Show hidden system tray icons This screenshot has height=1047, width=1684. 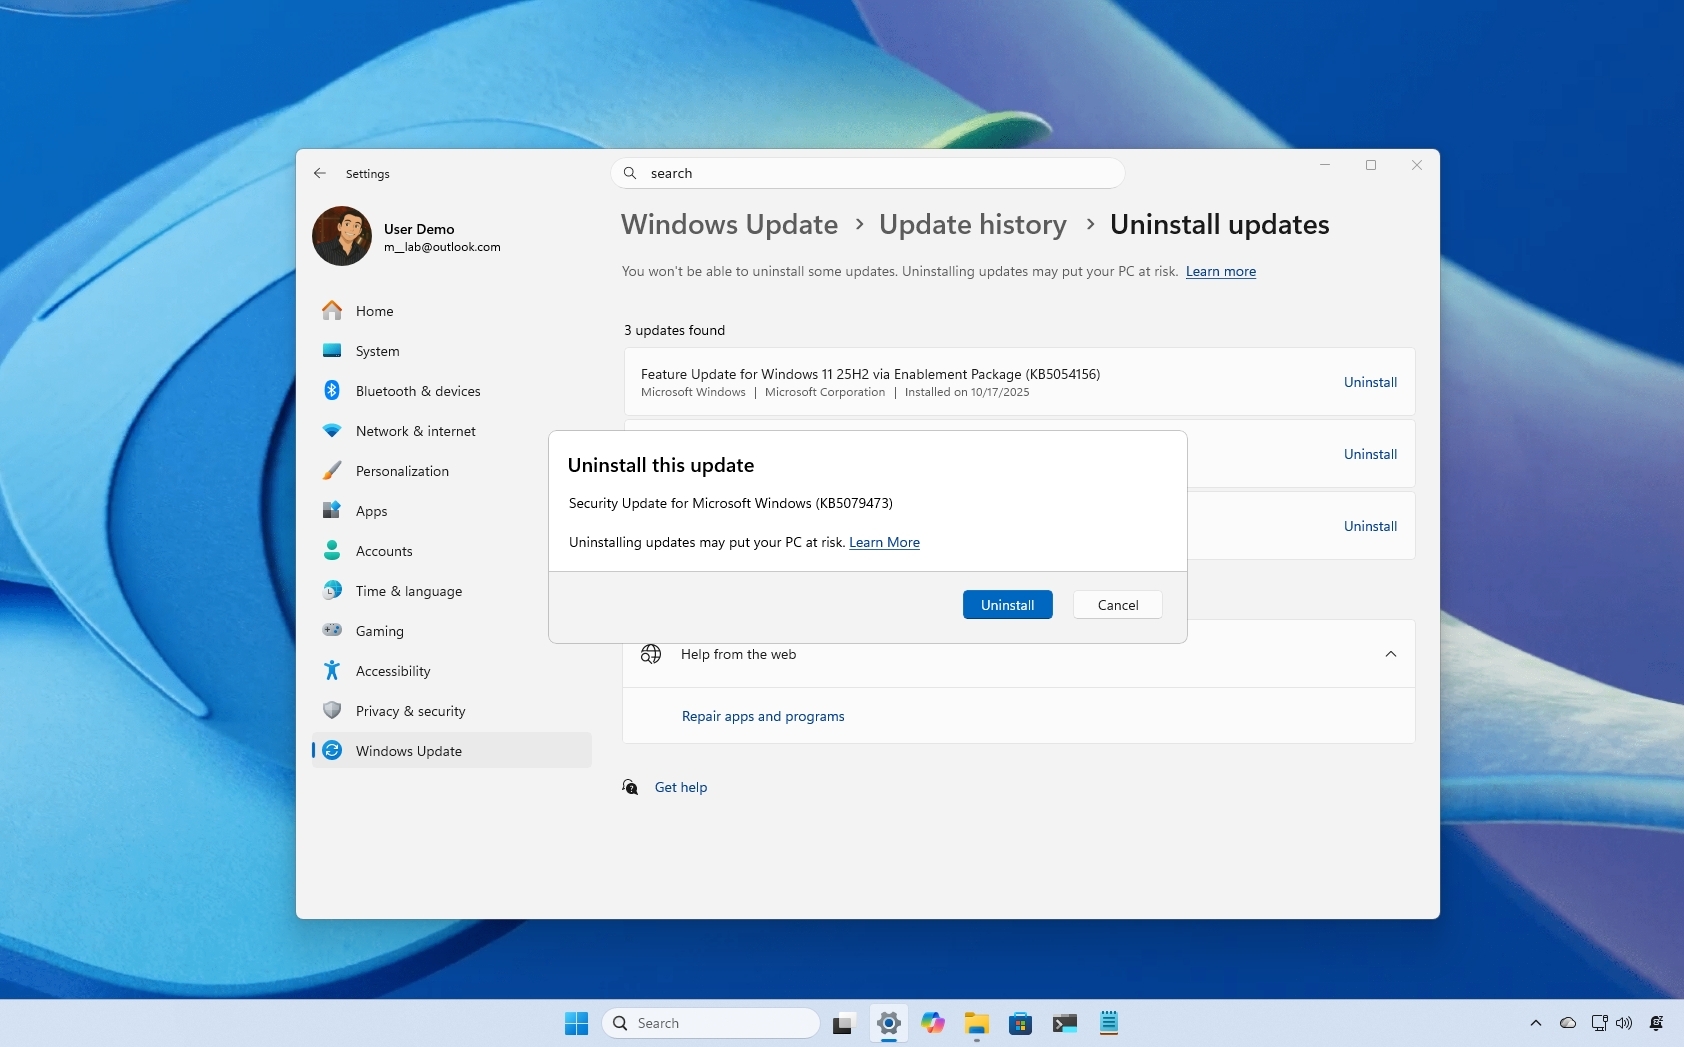tap(1535, 1023)
